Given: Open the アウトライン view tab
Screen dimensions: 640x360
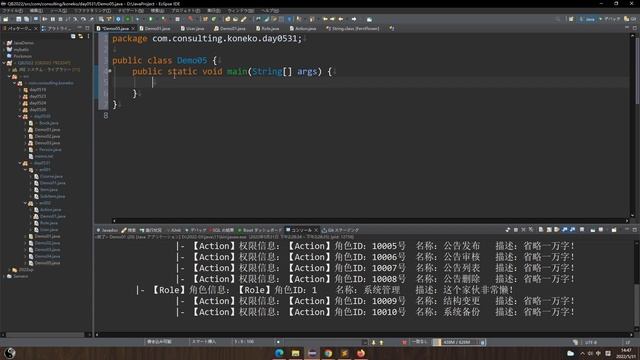Looking at the screenshot, I should [56, 29].
